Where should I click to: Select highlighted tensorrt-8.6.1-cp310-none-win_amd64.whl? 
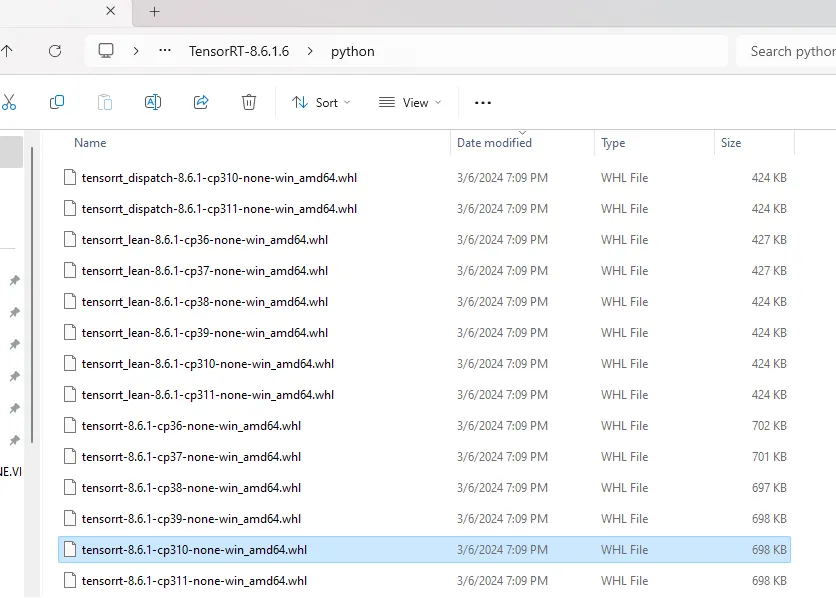point(424,549)
